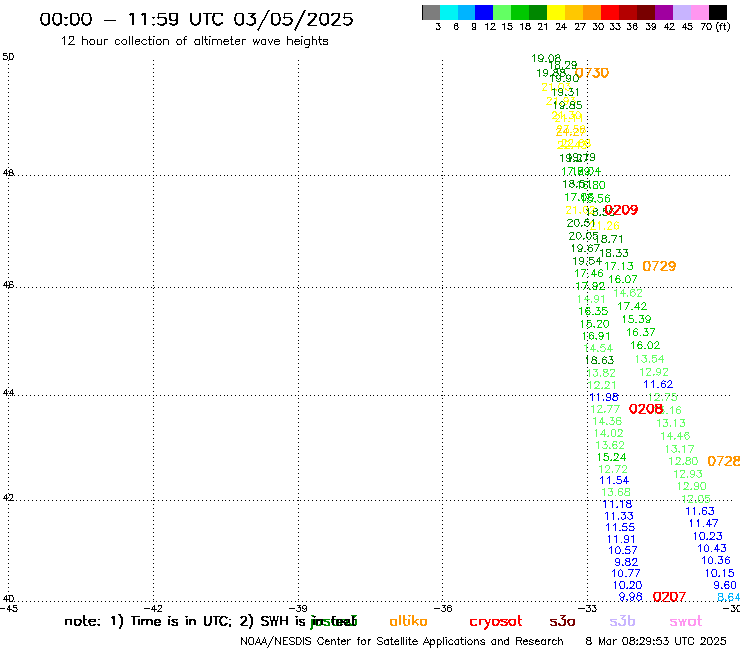The image size is (740, 650).
Task: Click the swot legend label
Action: point(686,622)
